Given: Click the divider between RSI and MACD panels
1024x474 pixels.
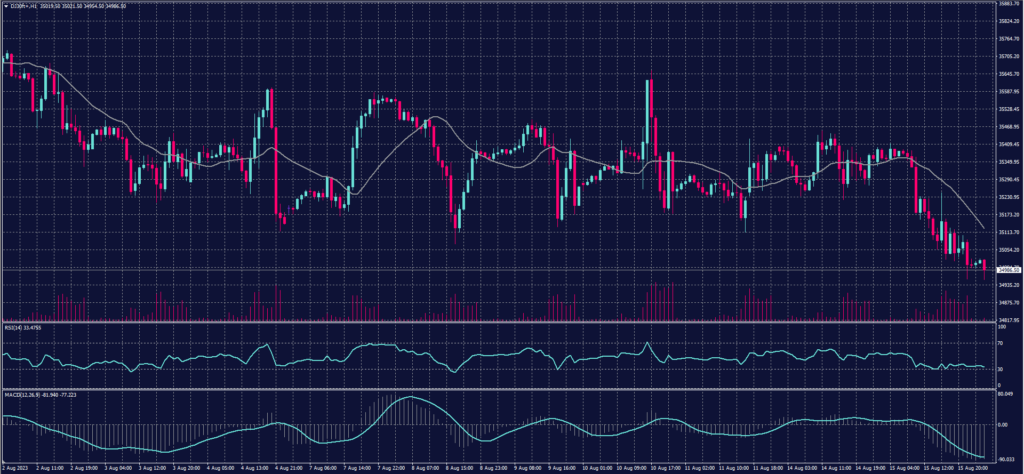Looking at the screenshot, I should 500,390.
